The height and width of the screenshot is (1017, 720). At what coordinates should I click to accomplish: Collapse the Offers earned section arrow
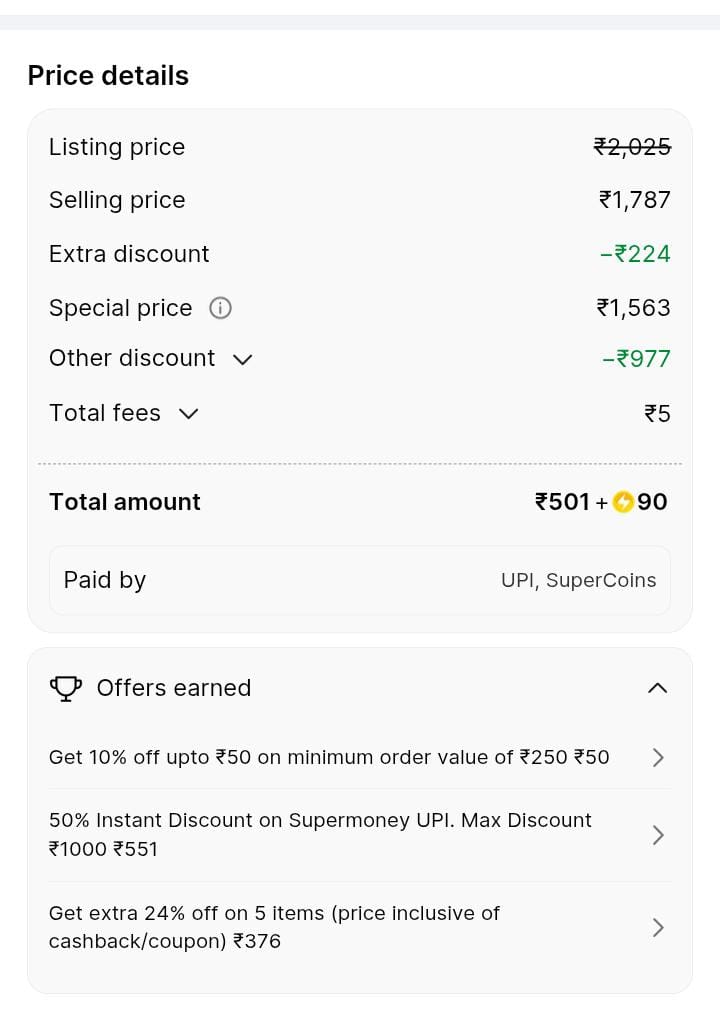pos(657,688)
